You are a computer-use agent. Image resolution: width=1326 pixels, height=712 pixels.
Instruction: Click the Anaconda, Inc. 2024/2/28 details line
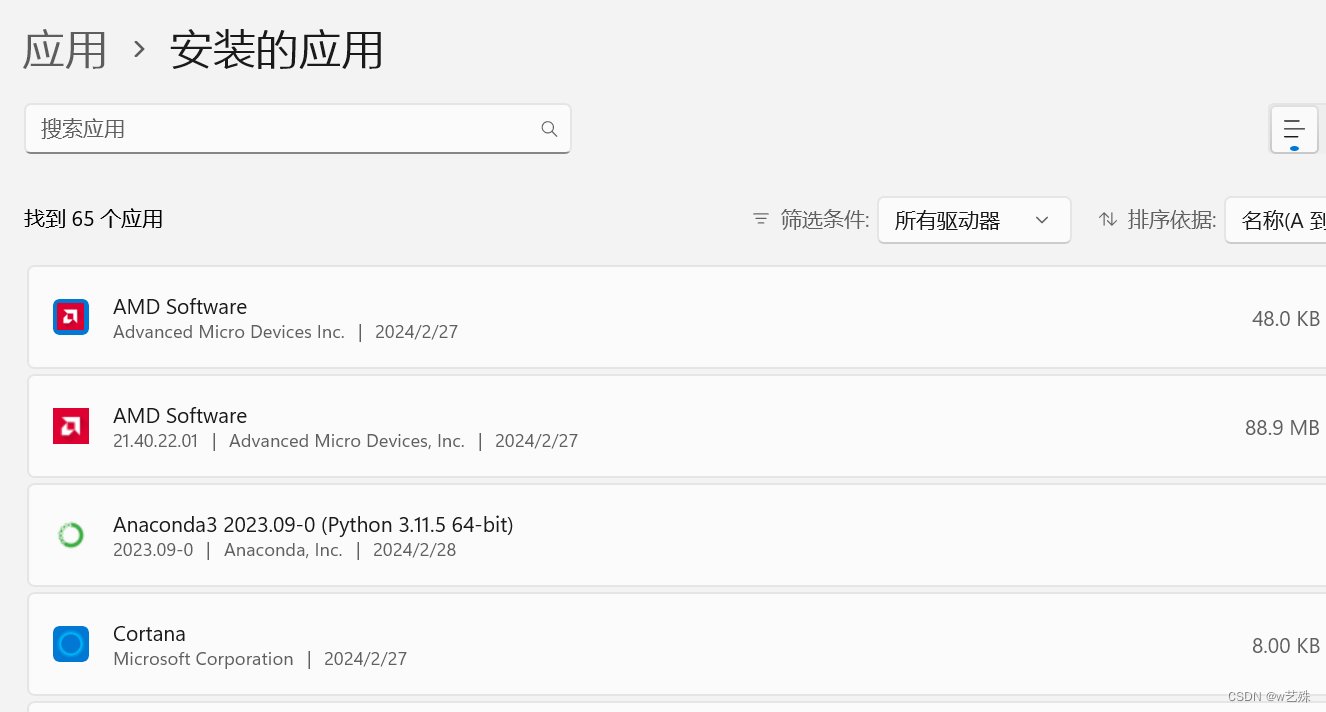pos(284,550)
